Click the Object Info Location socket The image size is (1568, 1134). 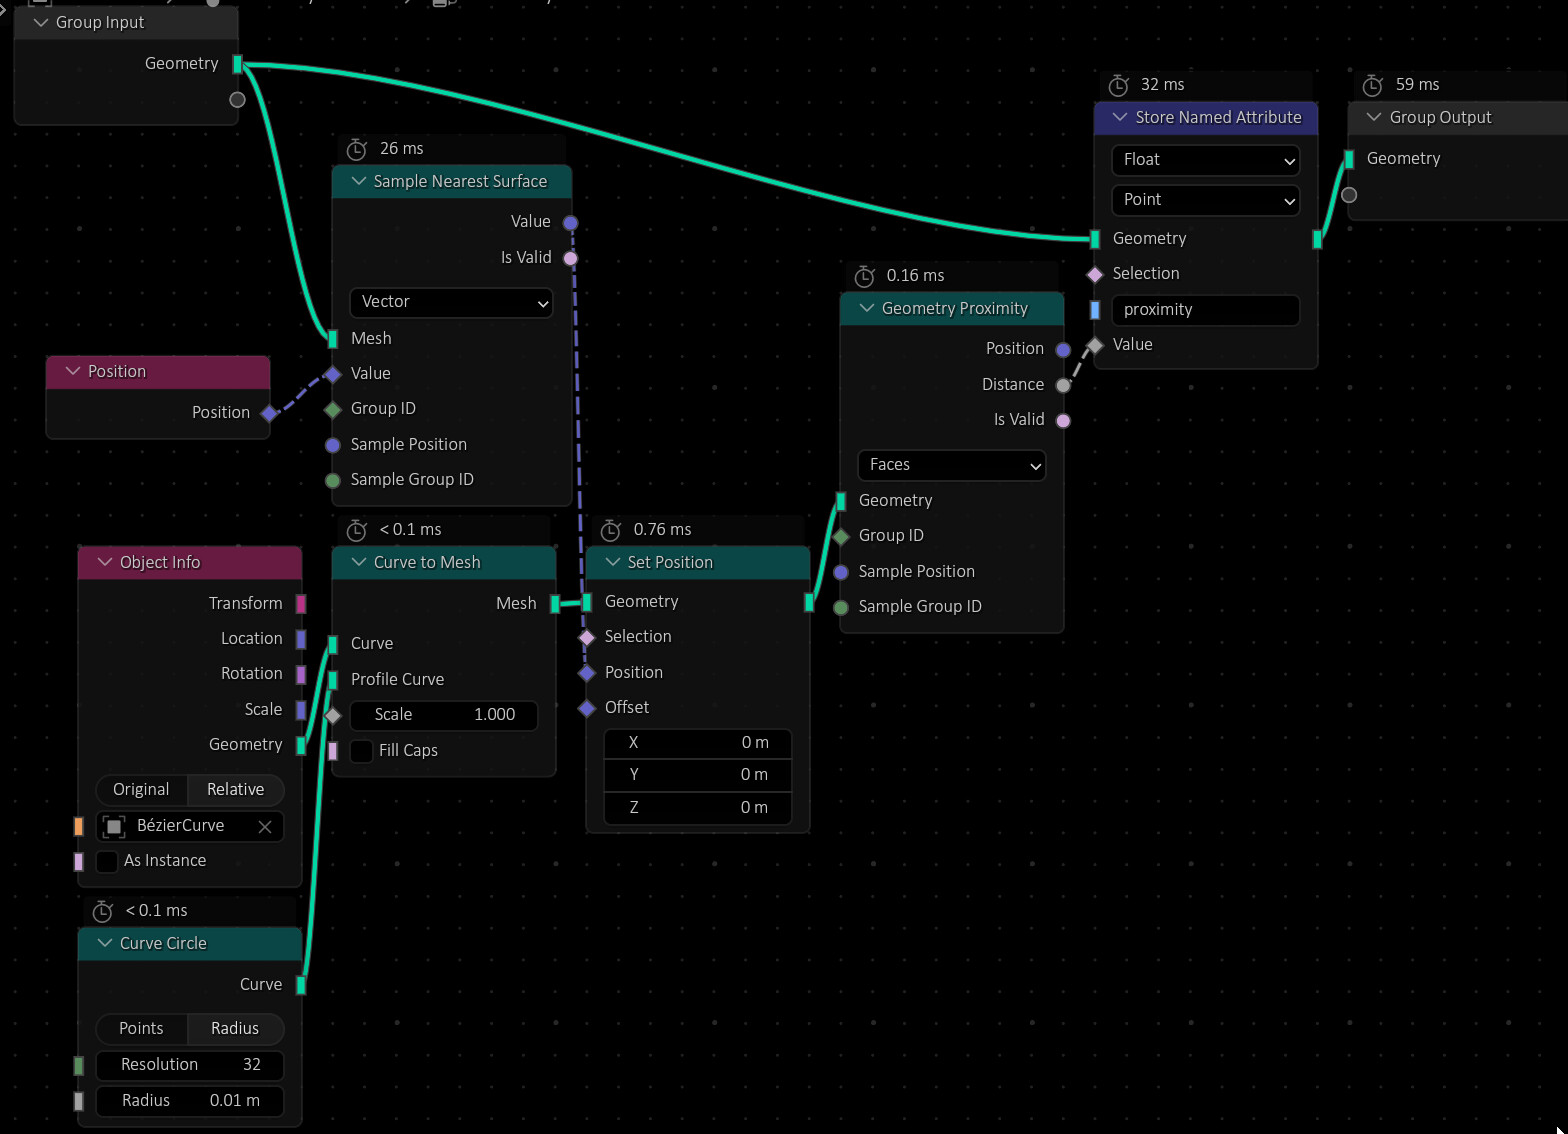(301, 639)
